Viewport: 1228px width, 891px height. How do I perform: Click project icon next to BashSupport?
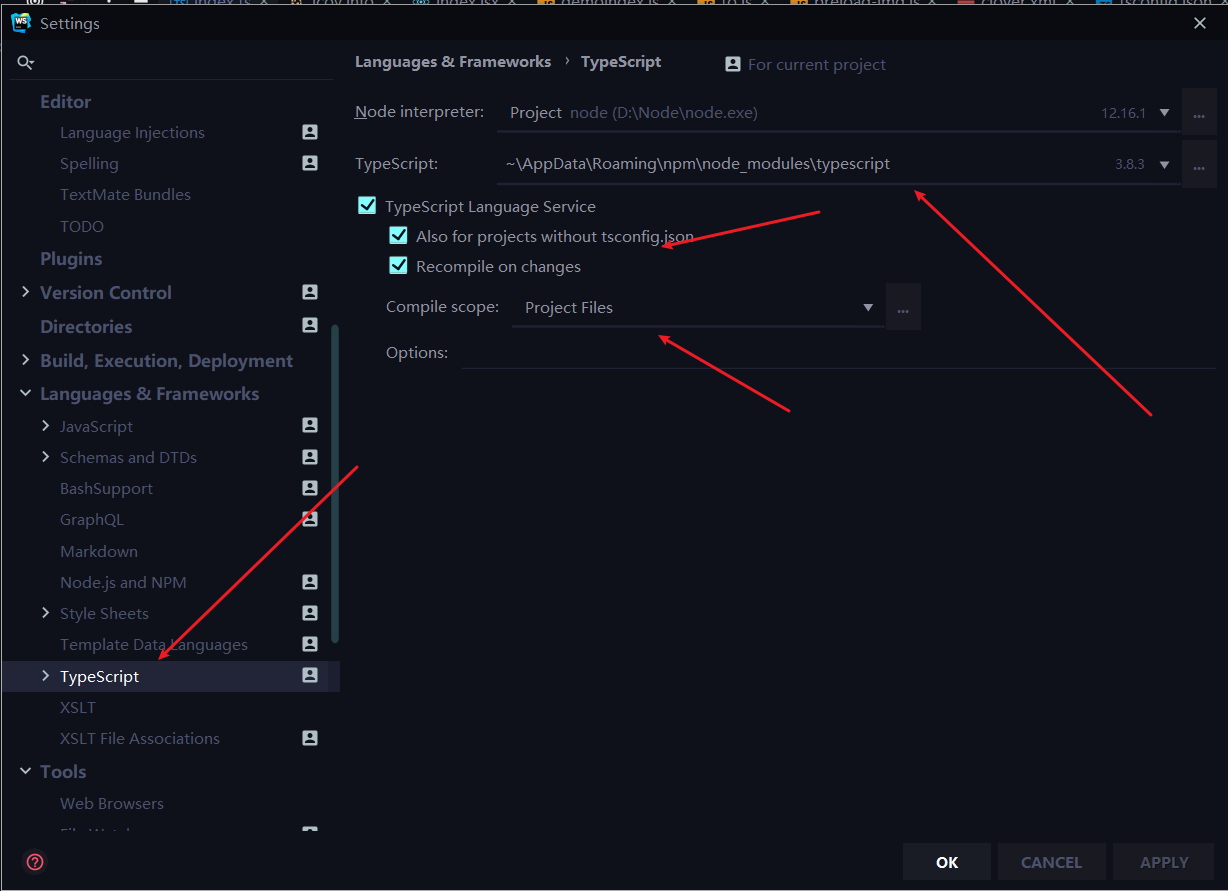(x=310, y=488)
